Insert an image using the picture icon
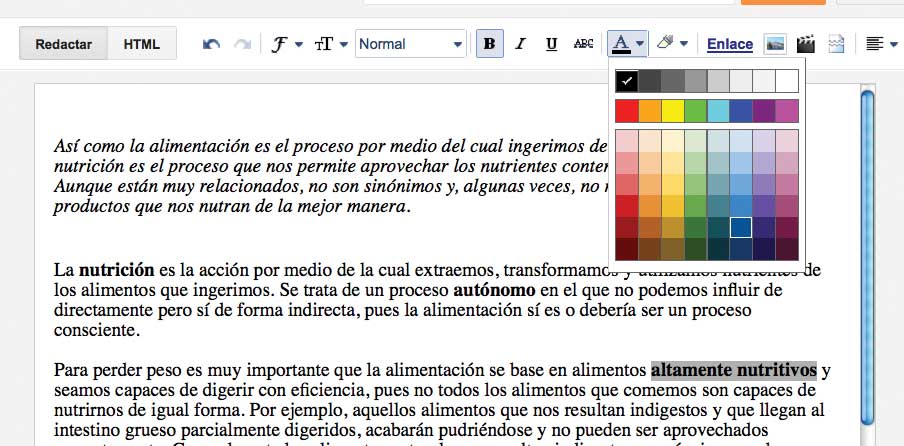The height and width of the screenshot is (446, 904). 774,44
